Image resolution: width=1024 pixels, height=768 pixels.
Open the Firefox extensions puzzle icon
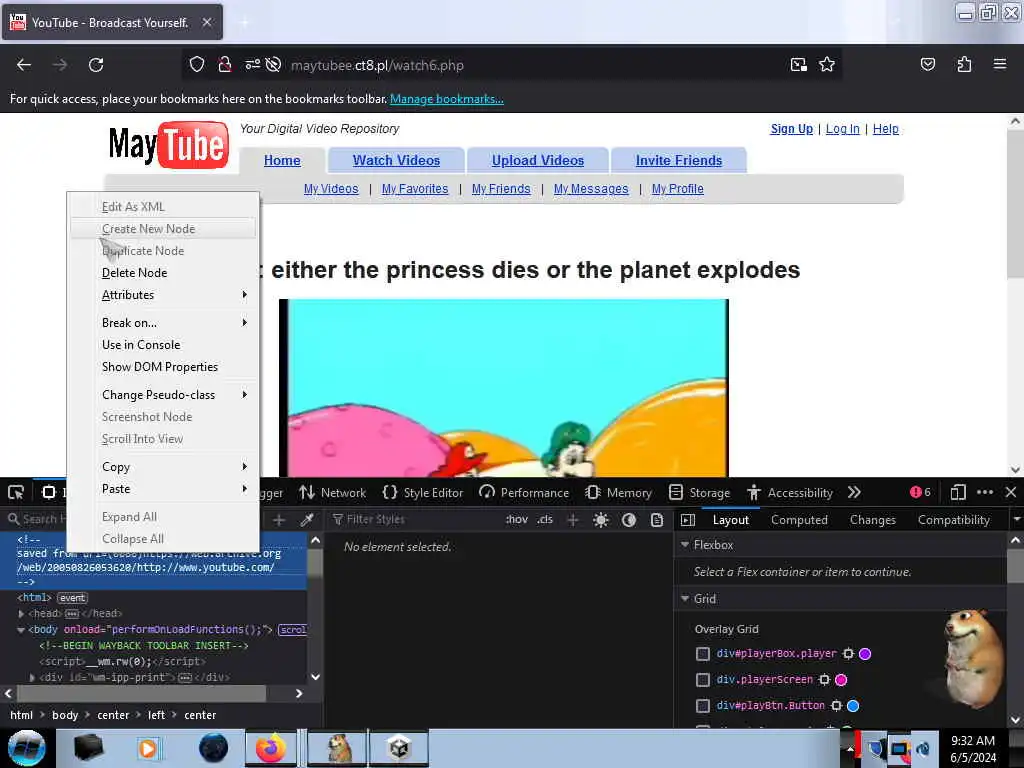point(964,65)
